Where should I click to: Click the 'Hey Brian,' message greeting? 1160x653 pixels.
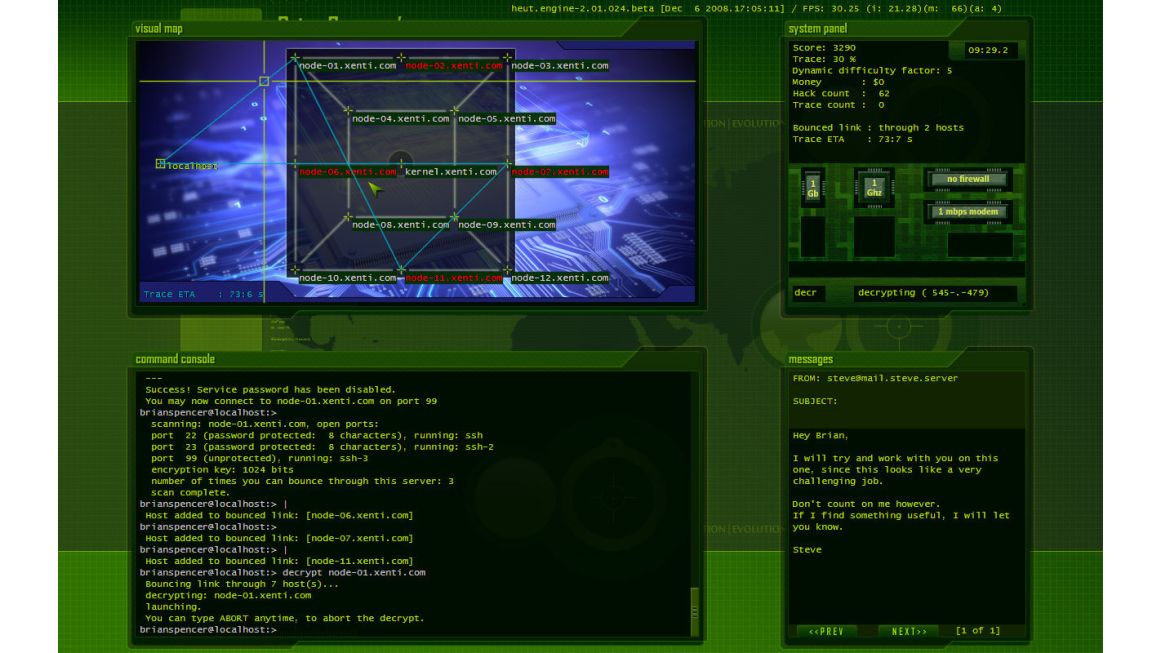pos(820,436)
